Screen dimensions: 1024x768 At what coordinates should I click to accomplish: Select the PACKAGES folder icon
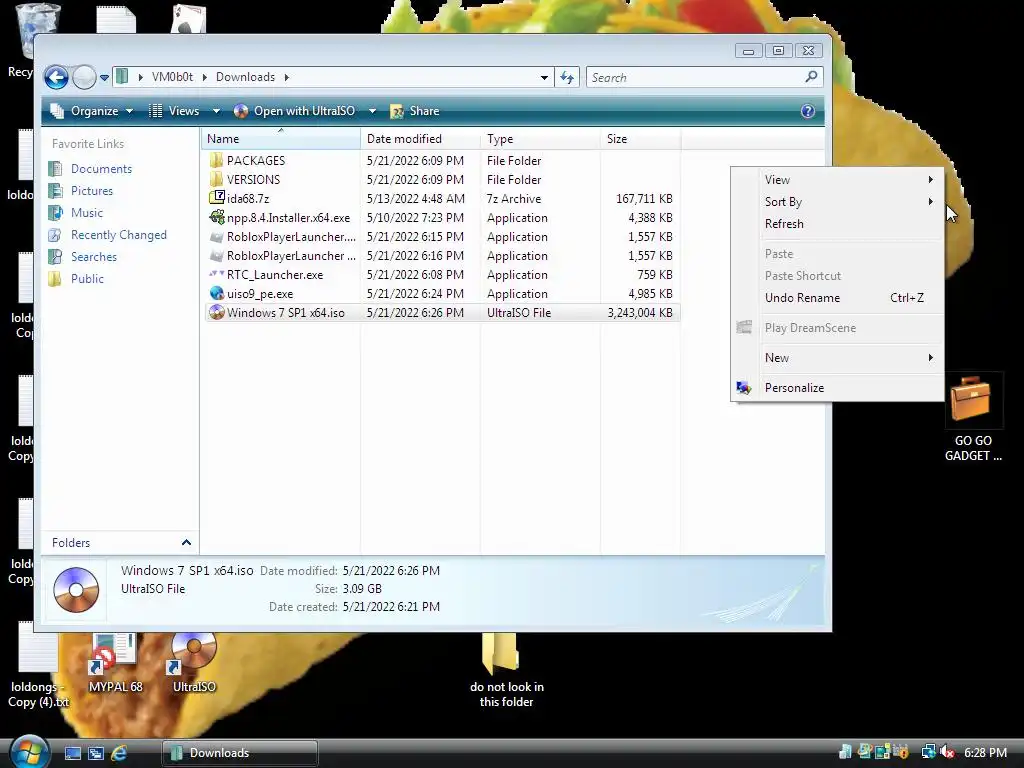216,161
